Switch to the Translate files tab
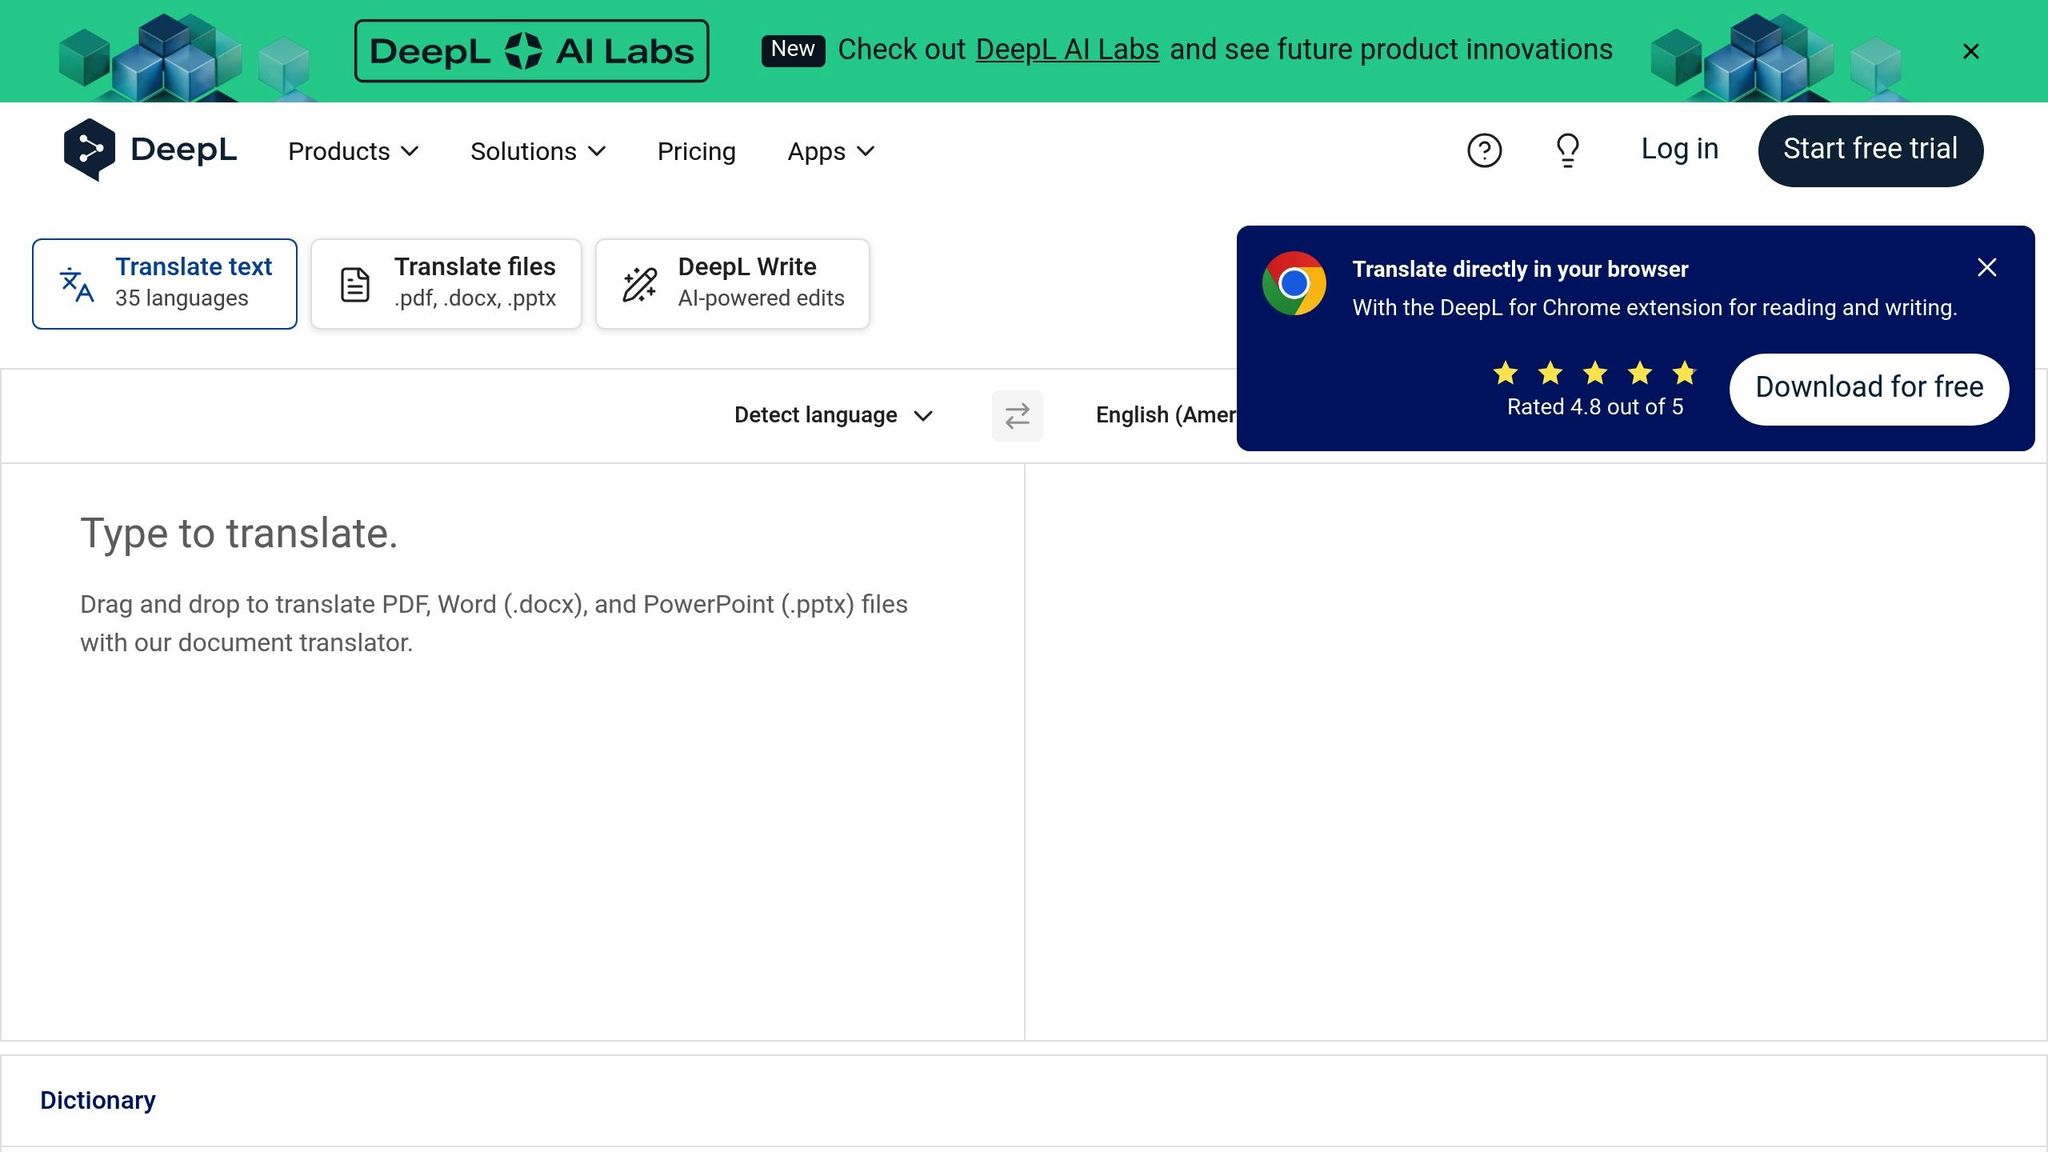Screen dimensions: 2048x1152 pos(446,283)
